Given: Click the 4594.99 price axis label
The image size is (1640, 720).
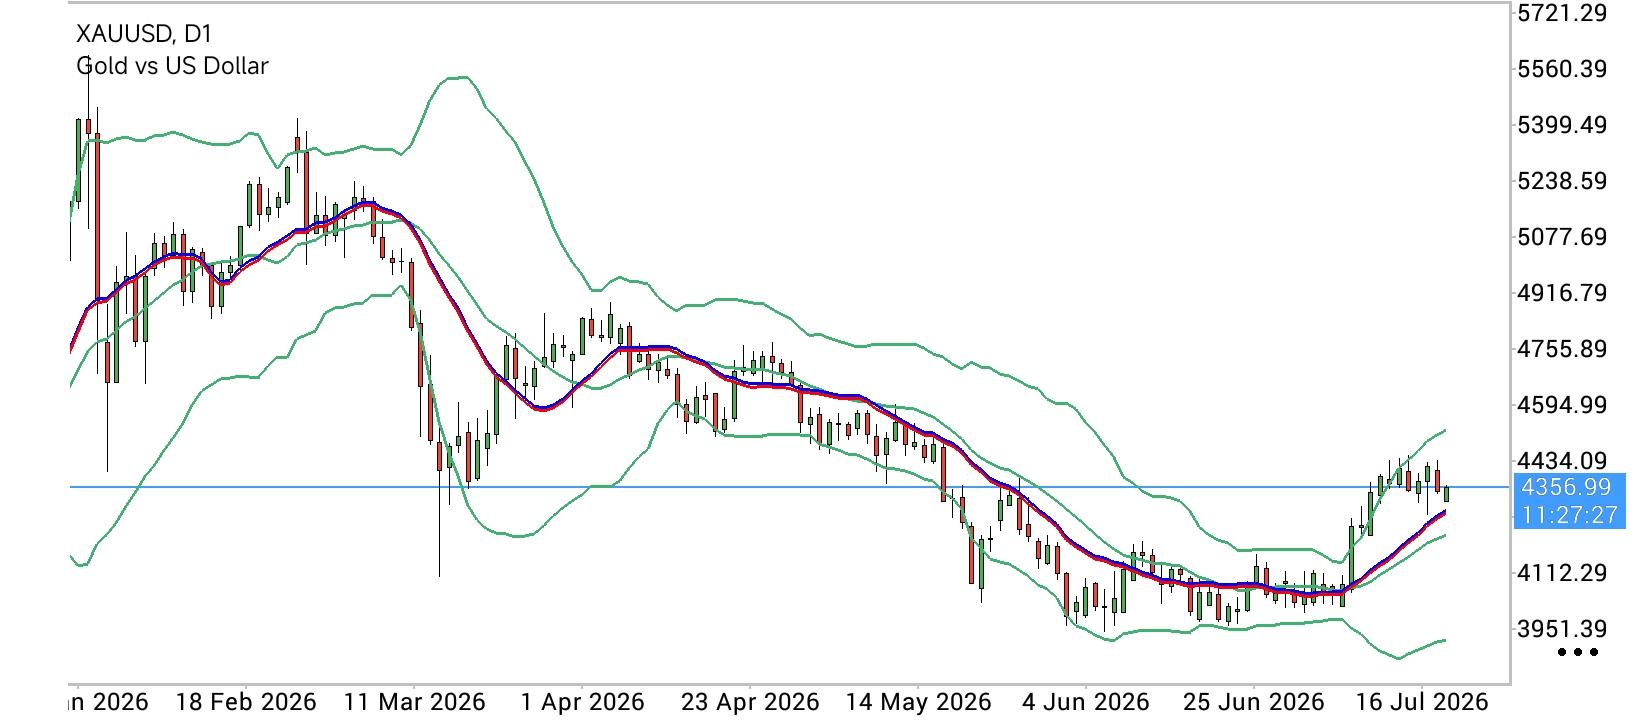Looking at the screenshot, I should pos(1562,405).
